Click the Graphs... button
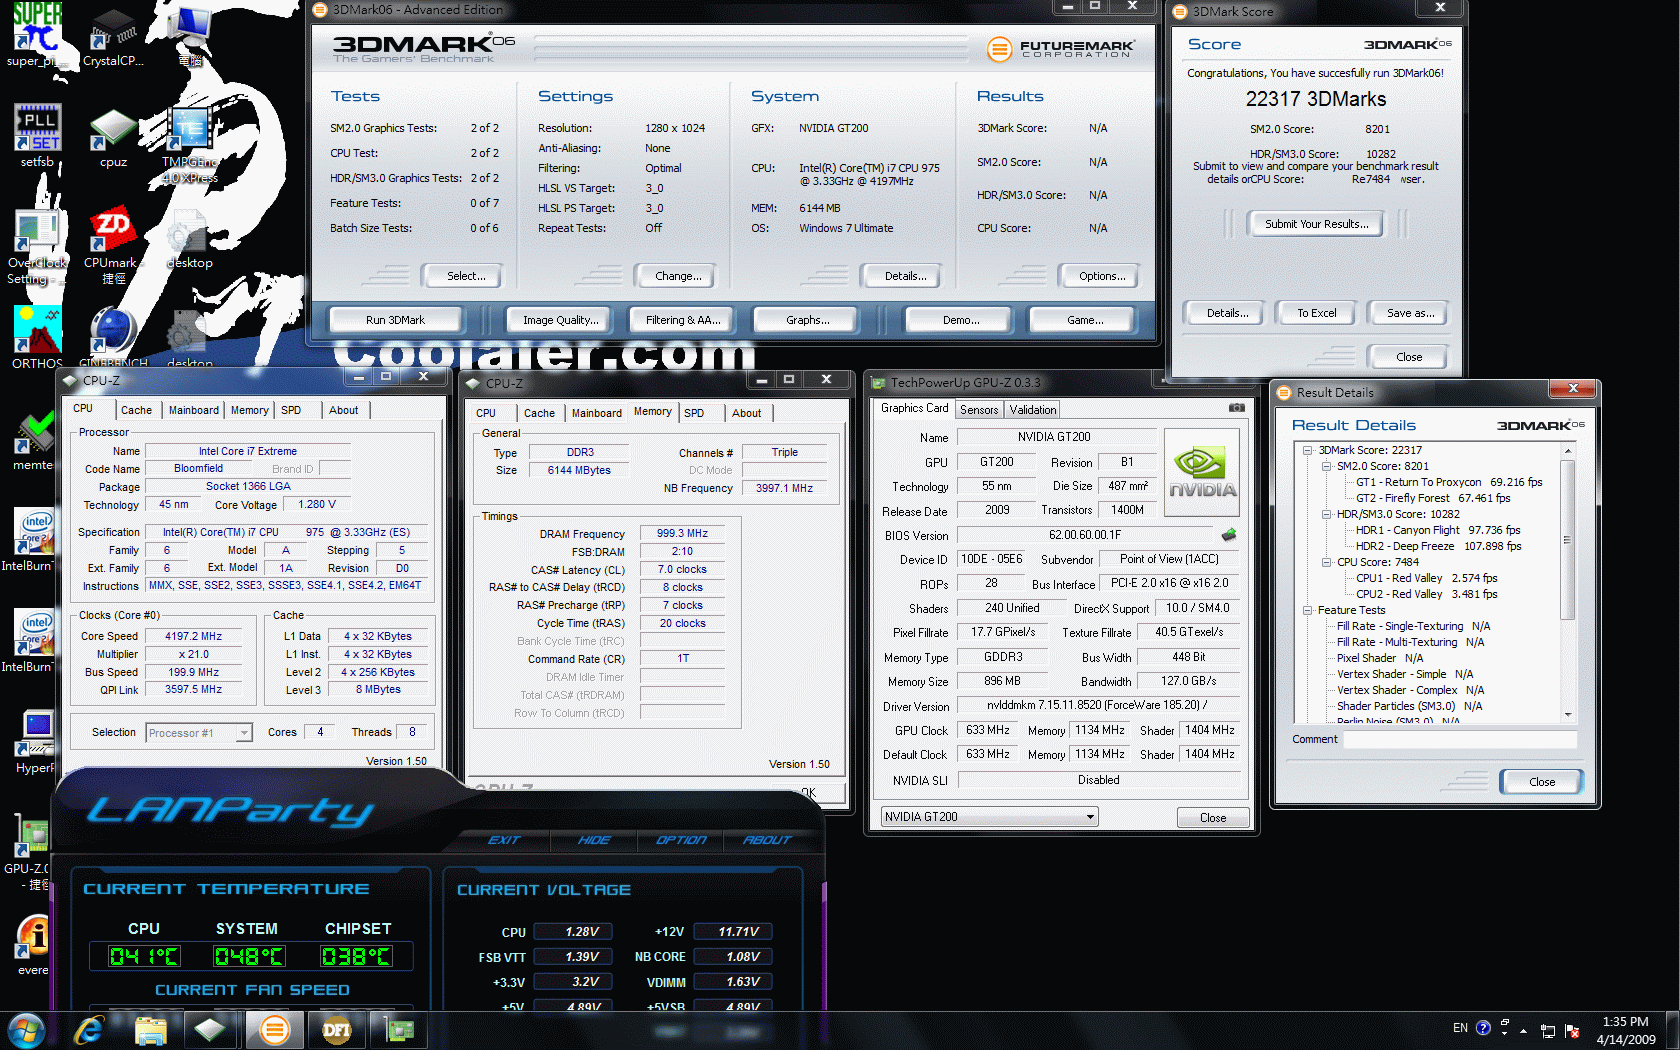 pos(807,320)
